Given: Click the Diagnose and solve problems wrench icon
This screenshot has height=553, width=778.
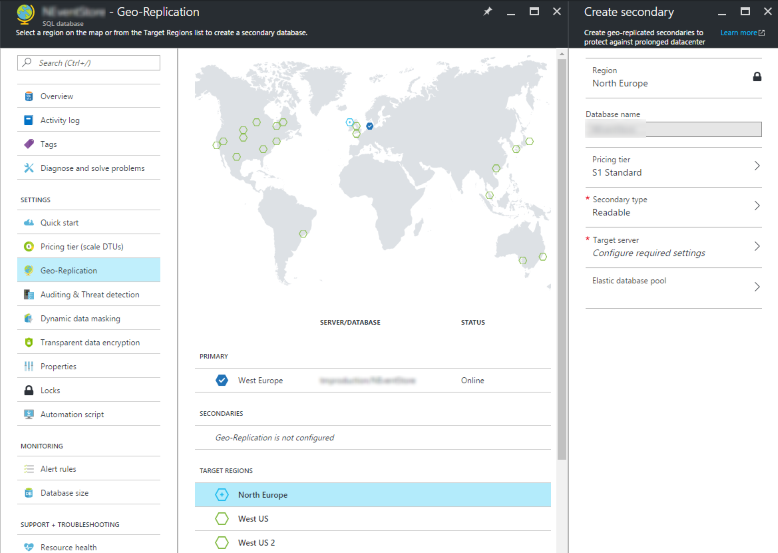Looking at the screenshot, I should 29,168.
